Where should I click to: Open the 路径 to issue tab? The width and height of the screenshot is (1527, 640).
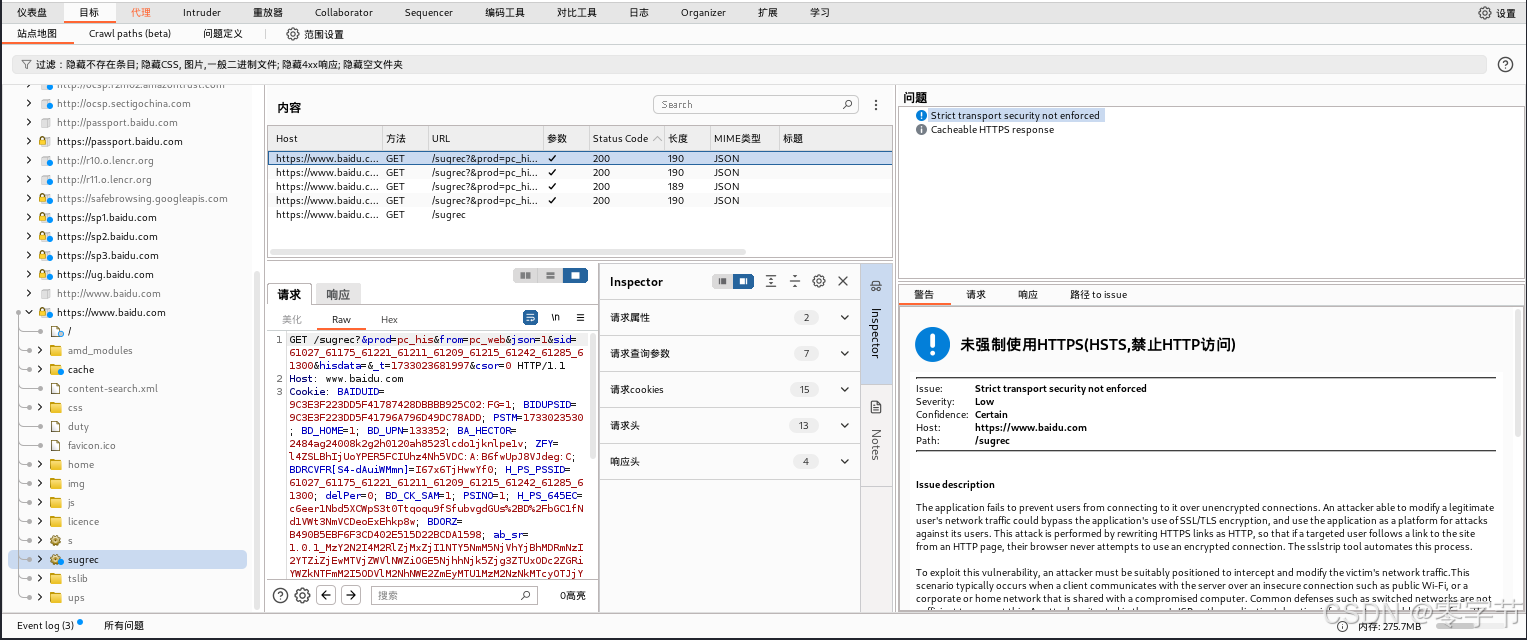click(x=1098, y=295)
